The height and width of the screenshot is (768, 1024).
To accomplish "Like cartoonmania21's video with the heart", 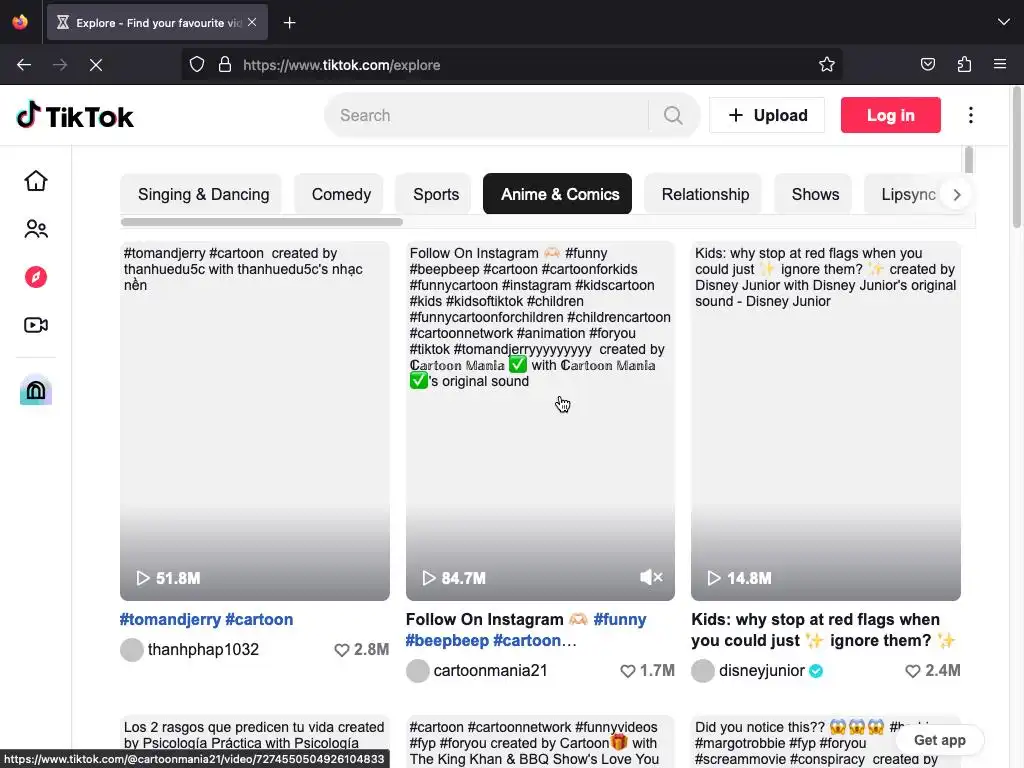I will [628, 671].
